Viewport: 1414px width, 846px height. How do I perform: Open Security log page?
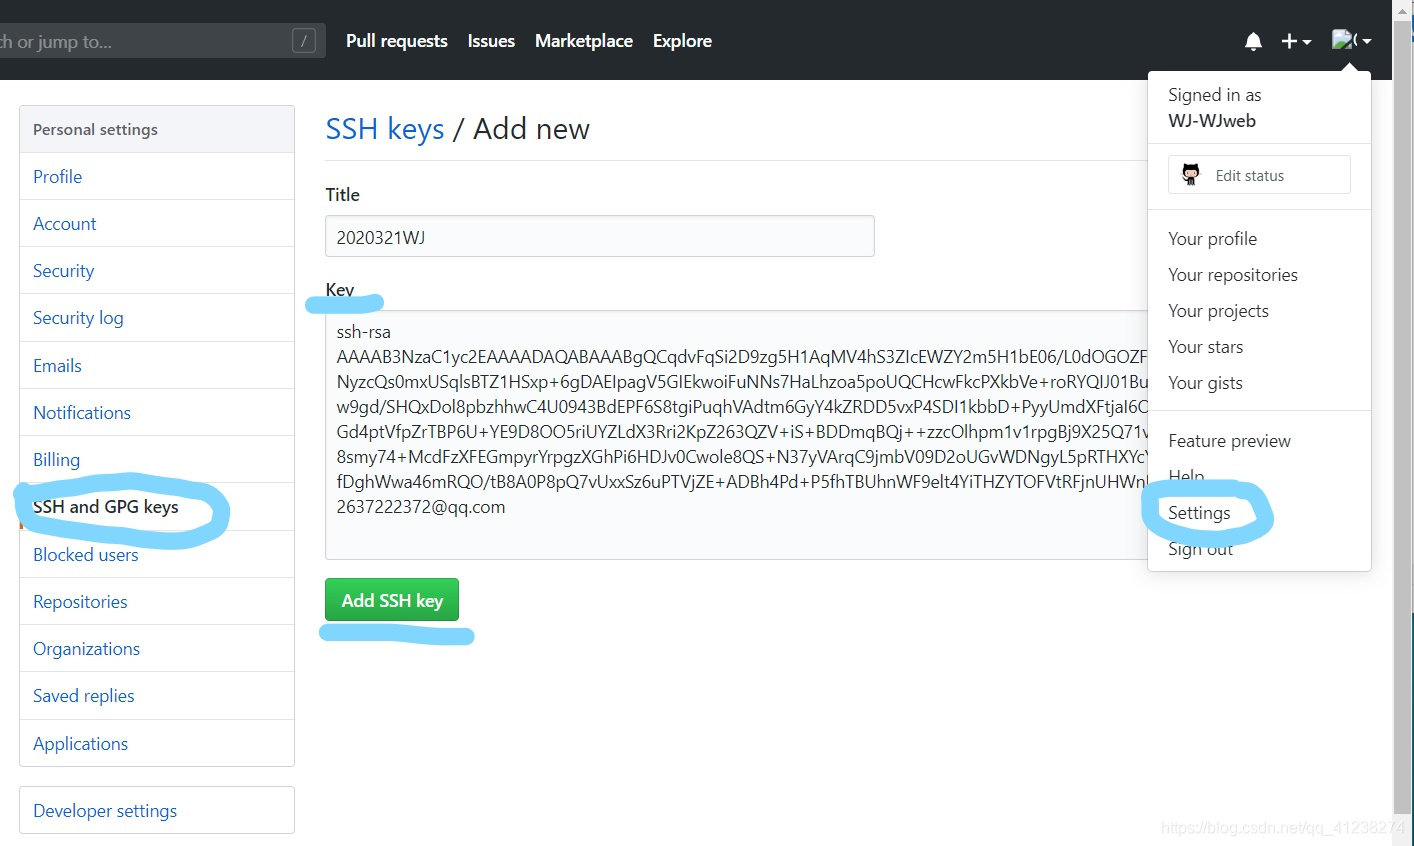[157, 318]
